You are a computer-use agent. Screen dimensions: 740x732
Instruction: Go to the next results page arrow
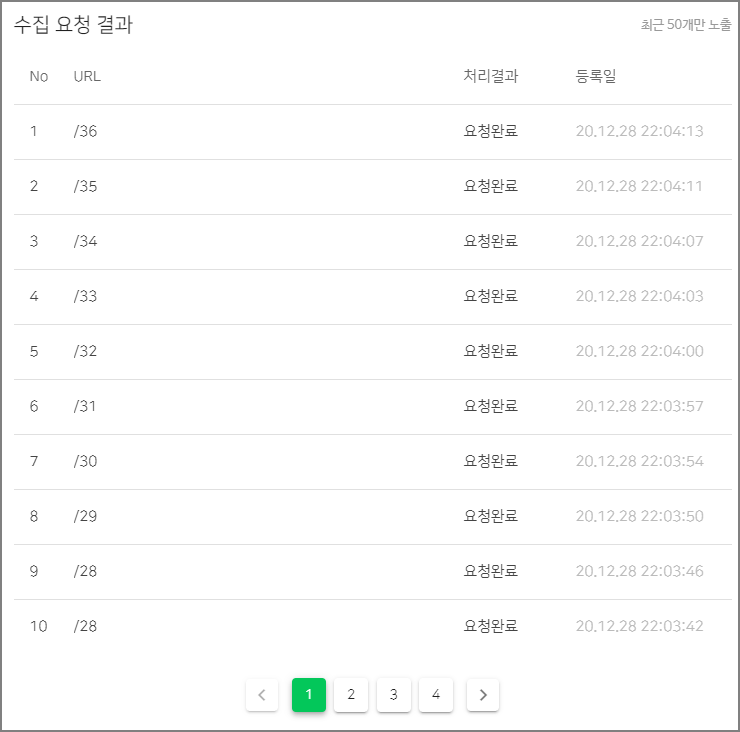tap(483, 695)
